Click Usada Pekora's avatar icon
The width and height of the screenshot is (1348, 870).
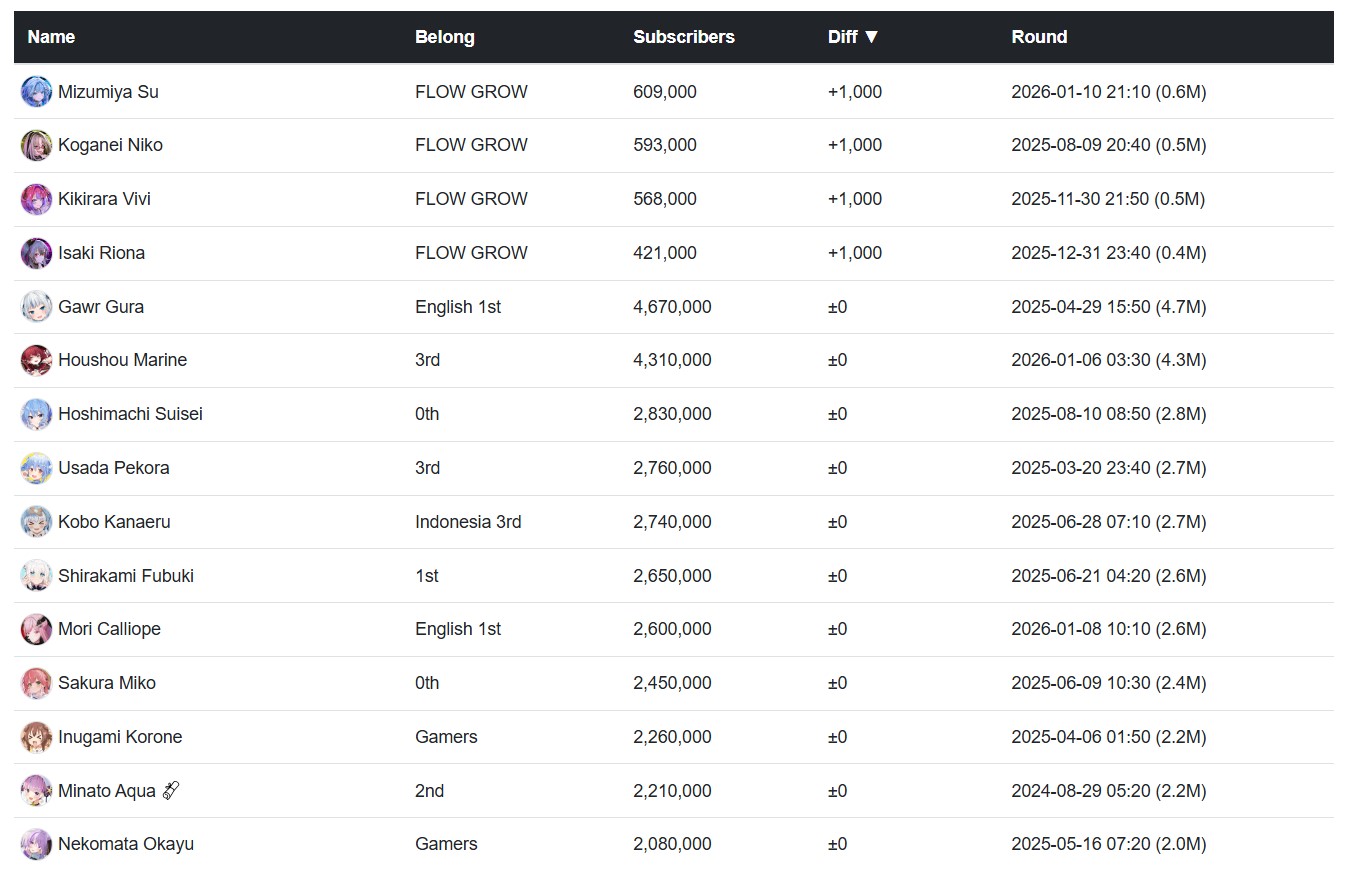click(x=36, y=468)
